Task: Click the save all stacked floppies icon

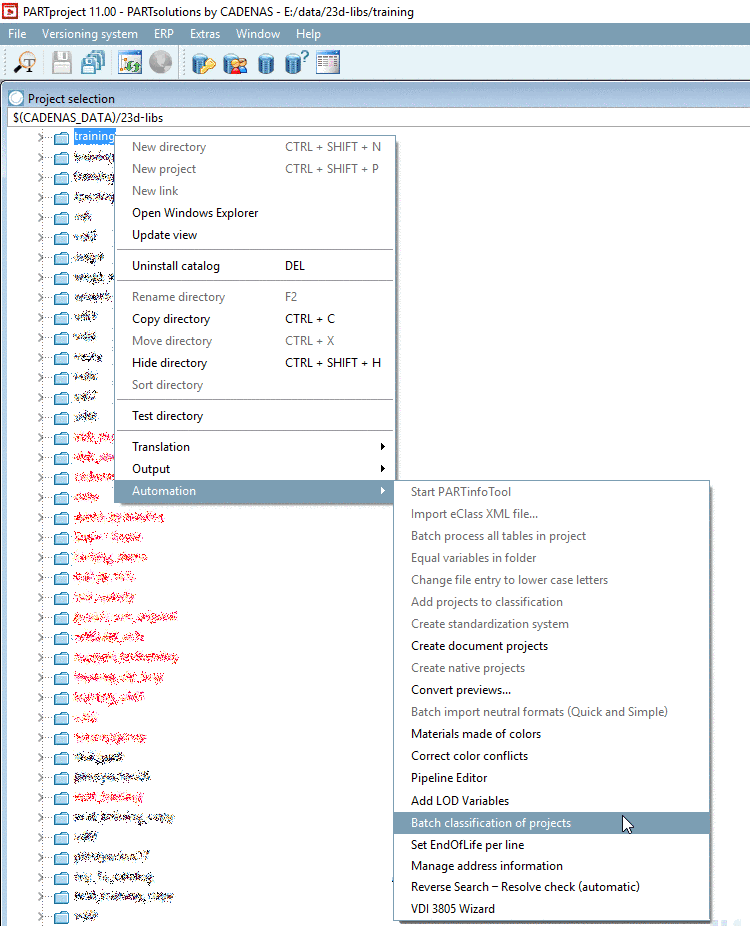Action: pyautogui.click(x=93, y=62)
